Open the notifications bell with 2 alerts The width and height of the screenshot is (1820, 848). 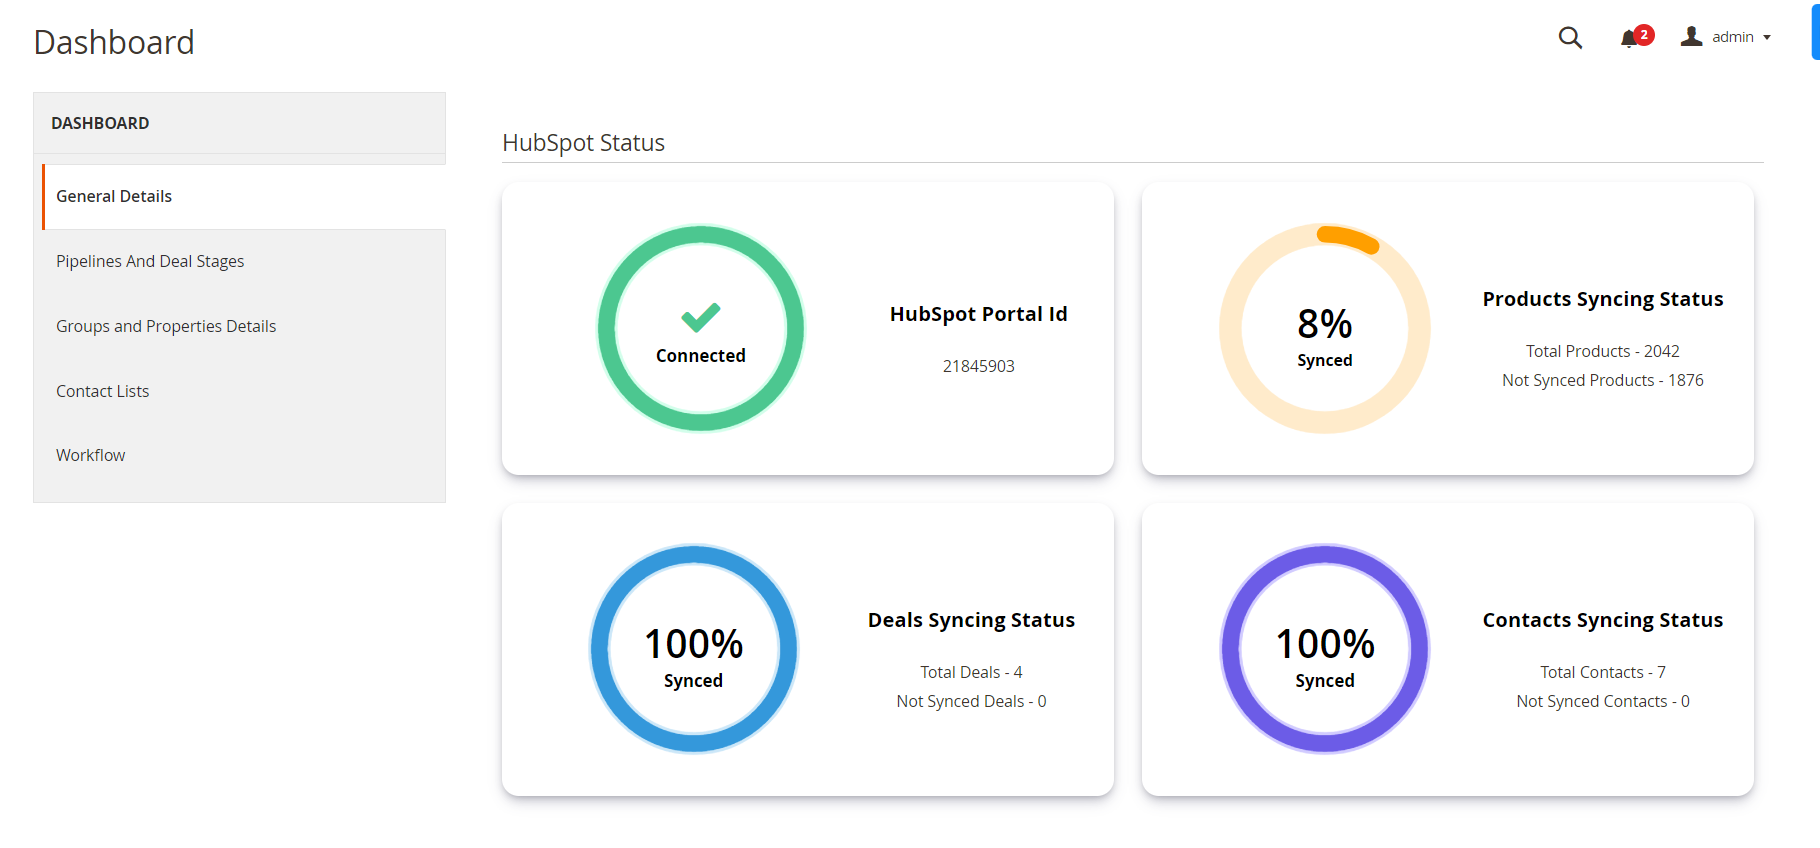coord(1632,37)
